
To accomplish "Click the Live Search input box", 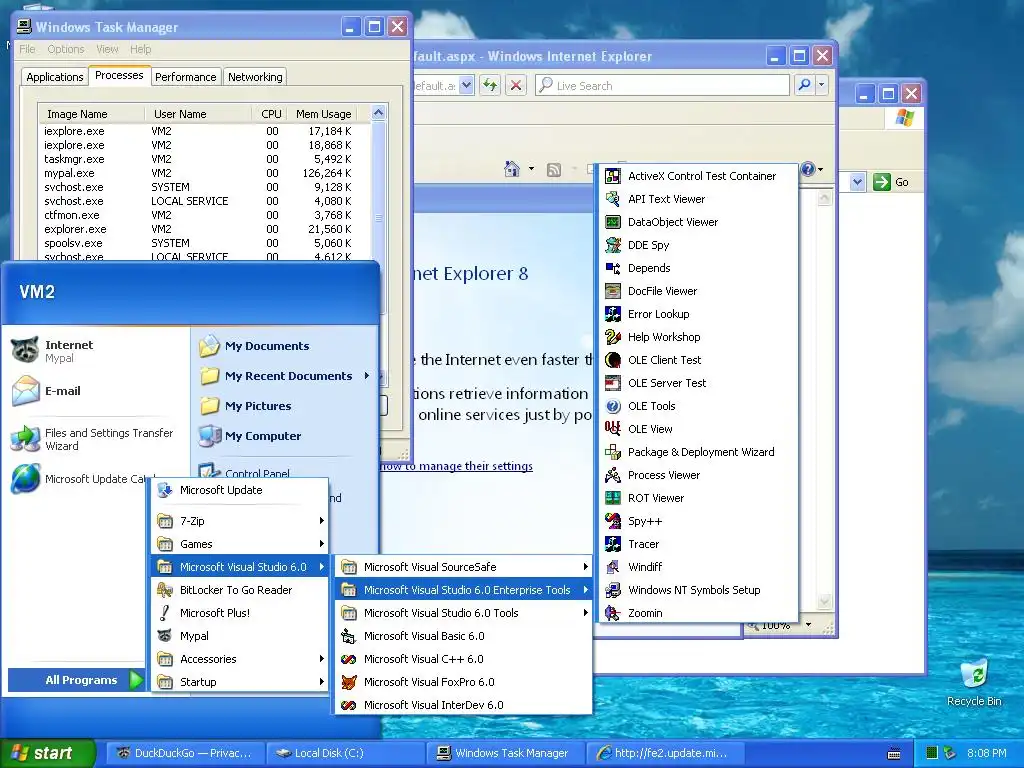I will (x=662, y=86).
